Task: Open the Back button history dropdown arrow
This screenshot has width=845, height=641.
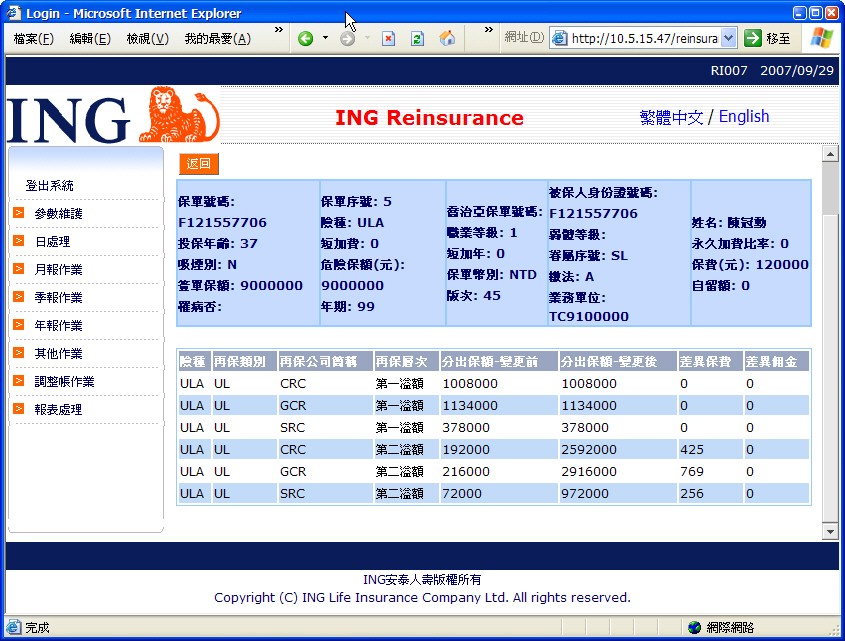Action: pos(325,38)
